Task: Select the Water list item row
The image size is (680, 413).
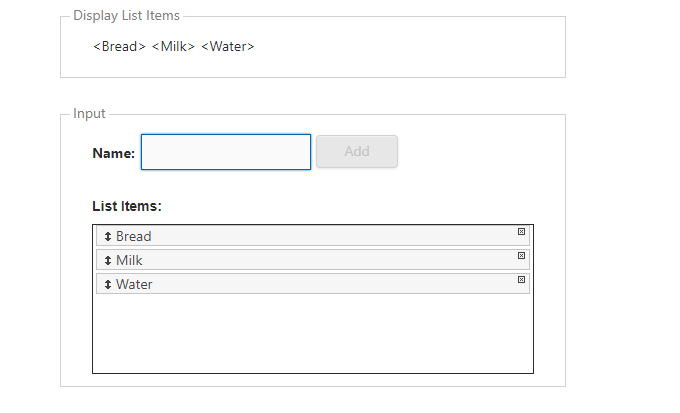Action: pos(313,284)
